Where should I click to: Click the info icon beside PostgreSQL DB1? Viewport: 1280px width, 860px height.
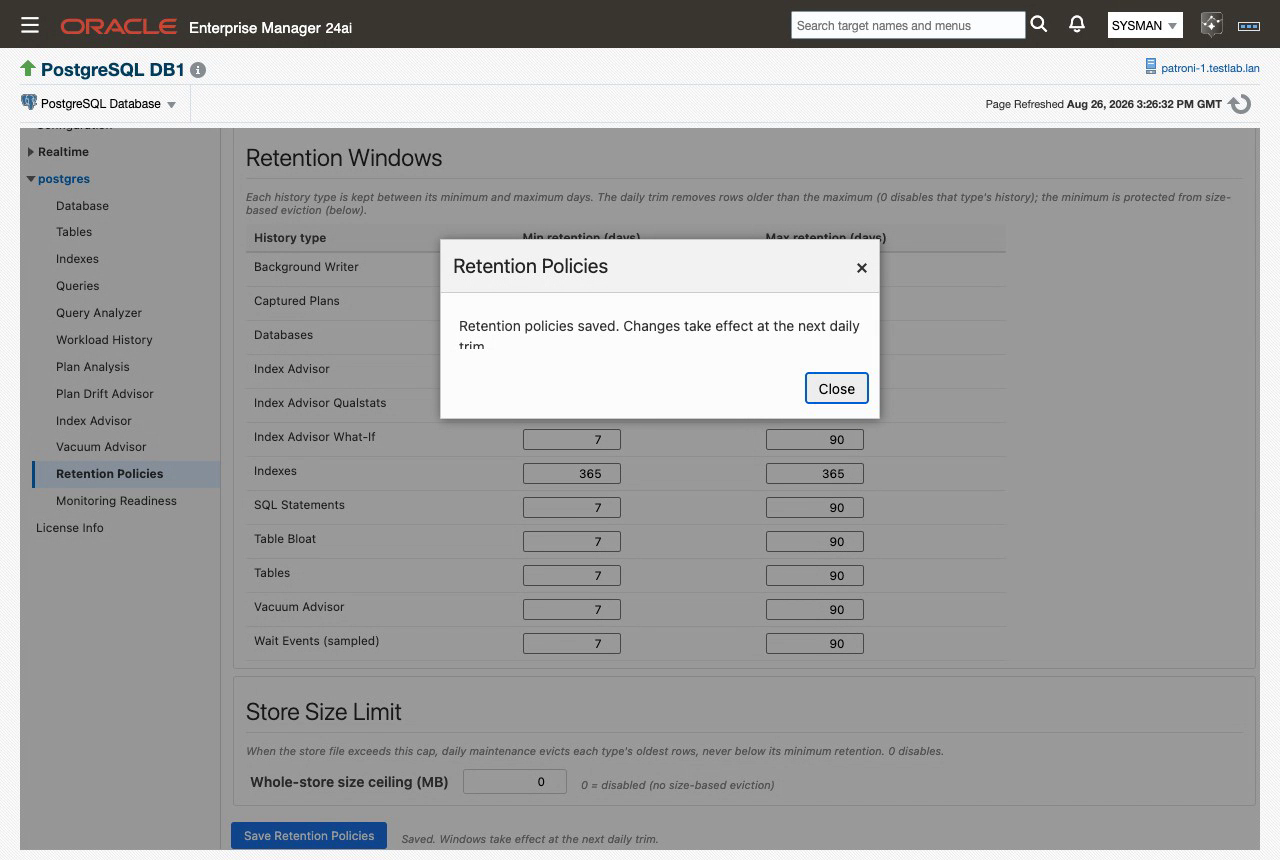(198, 70)
